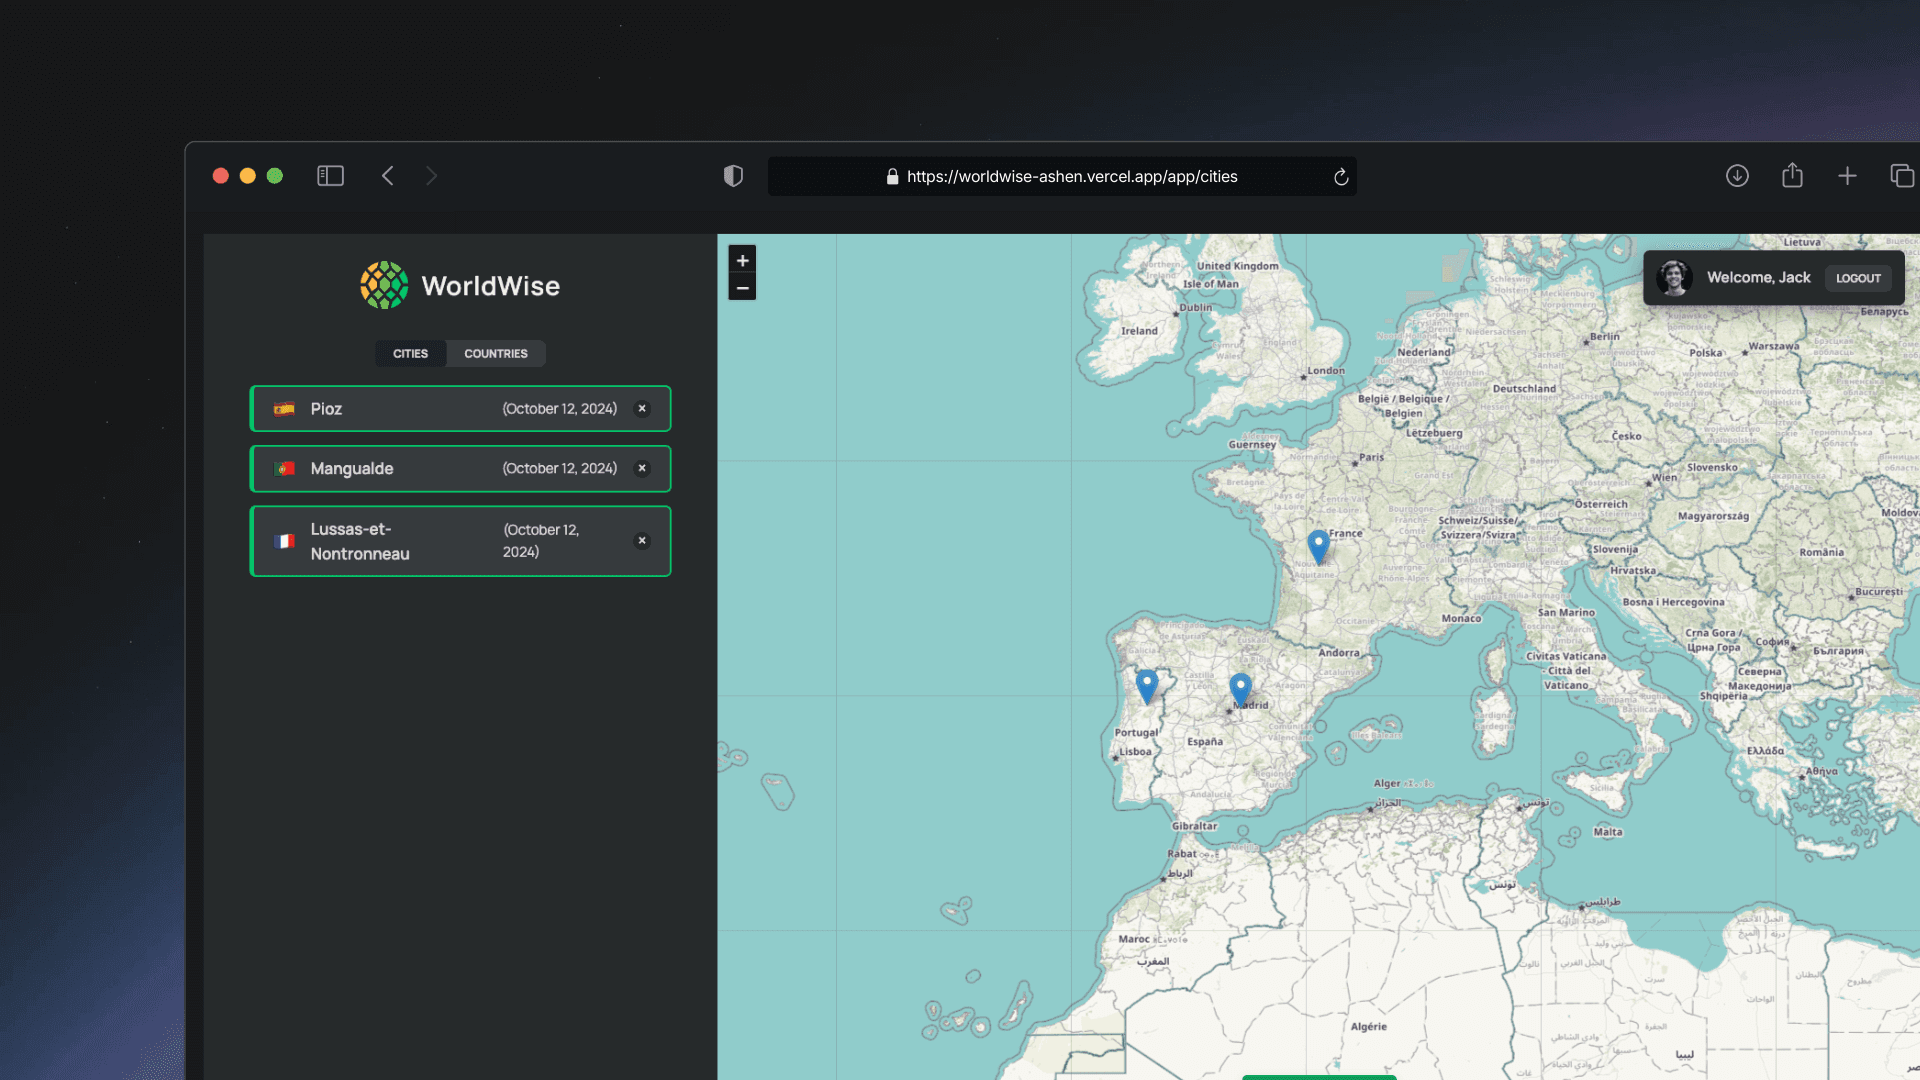Screen dimensions: 1920x1080
Task: Click the WorldWise logo icon
Action: click(384, 286)
